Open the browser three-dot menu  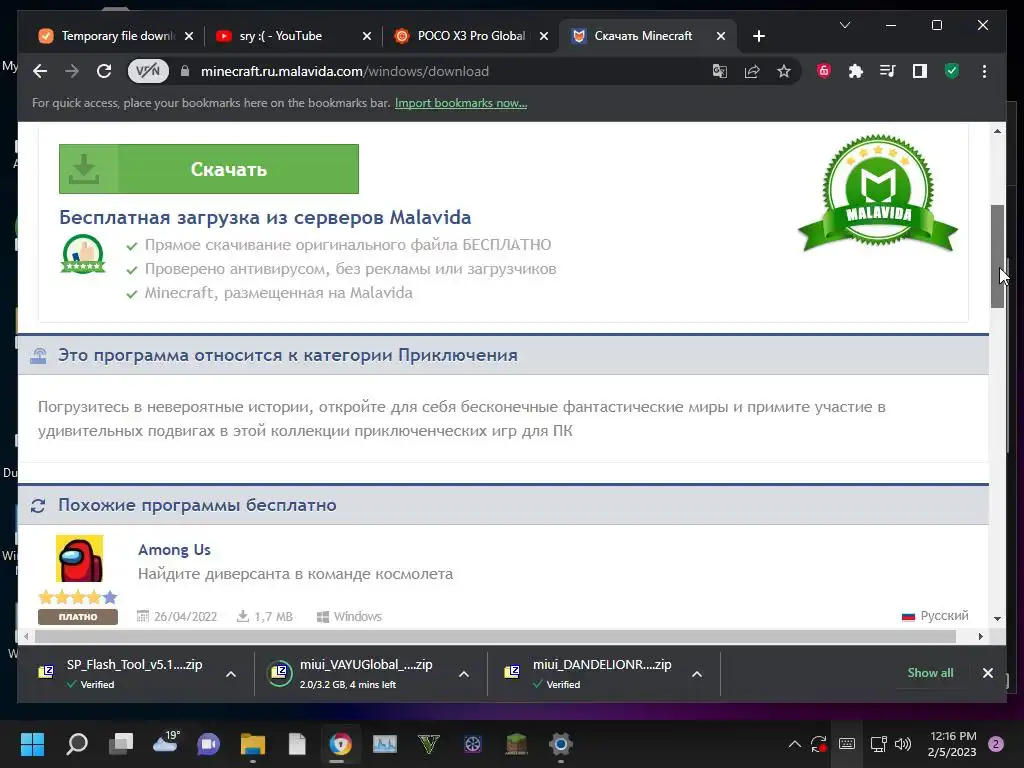(x=984, y=71)
